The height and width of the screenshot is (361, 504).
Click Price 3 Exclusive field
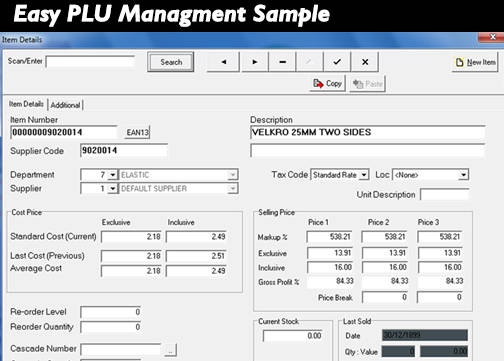(440, 253)
